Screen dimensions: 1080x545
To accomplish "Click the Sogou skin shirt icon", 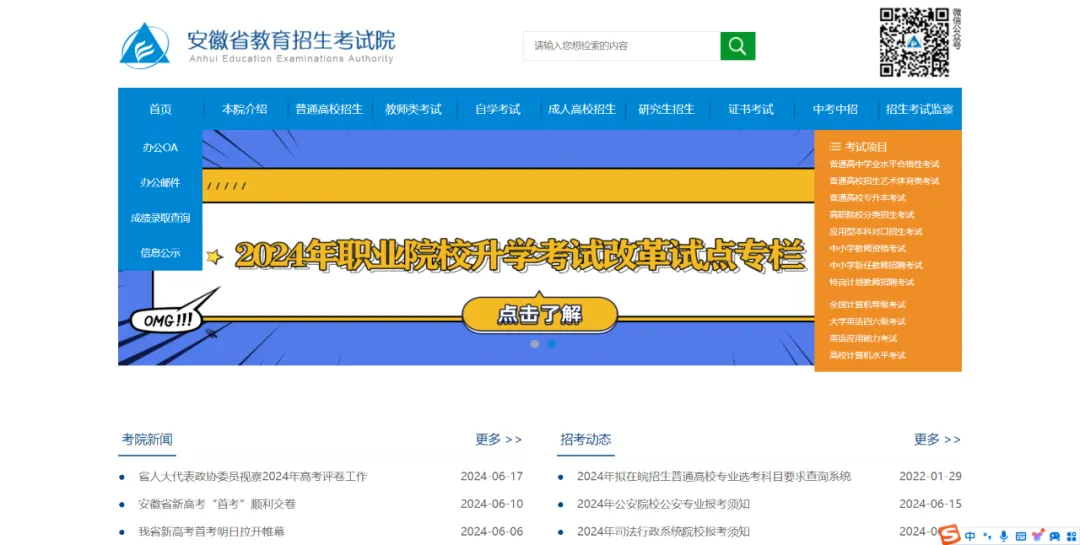I will [1038, 536].
